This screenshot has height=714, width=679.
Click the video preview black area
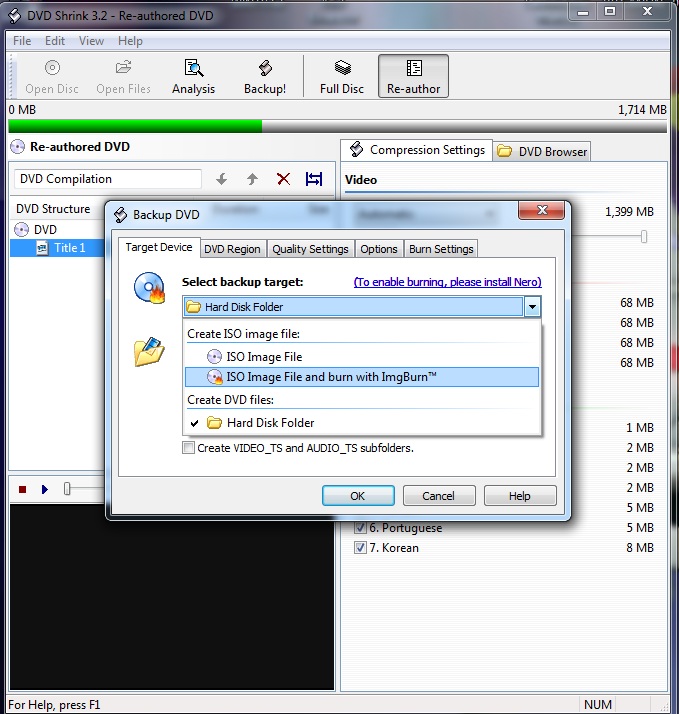172,597
